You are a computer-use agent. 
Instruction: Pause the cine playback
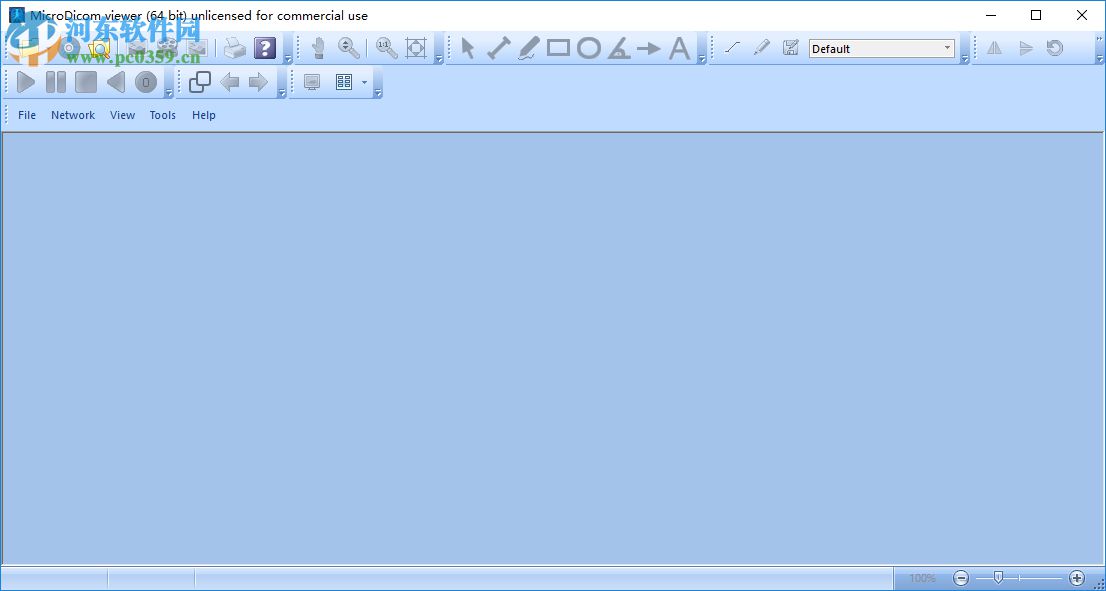(x=55, y=82)
